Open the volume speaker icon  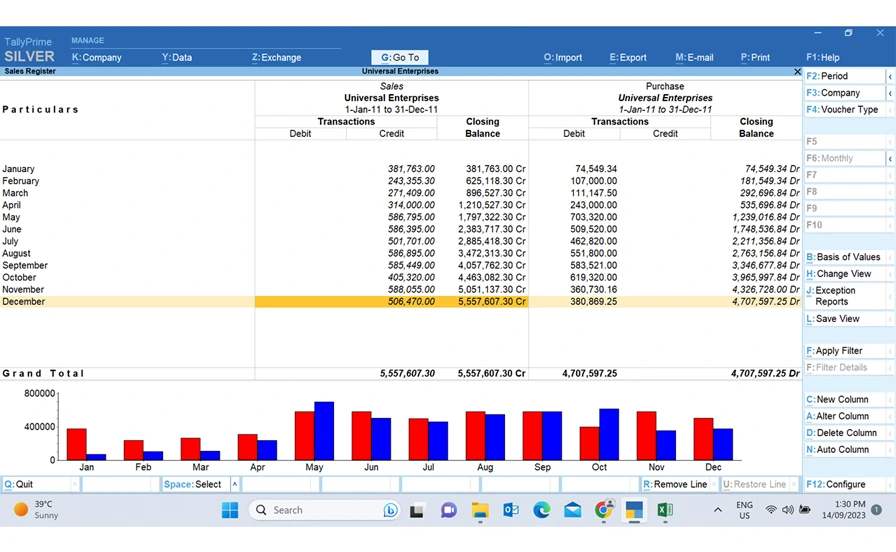coord(787,510)
